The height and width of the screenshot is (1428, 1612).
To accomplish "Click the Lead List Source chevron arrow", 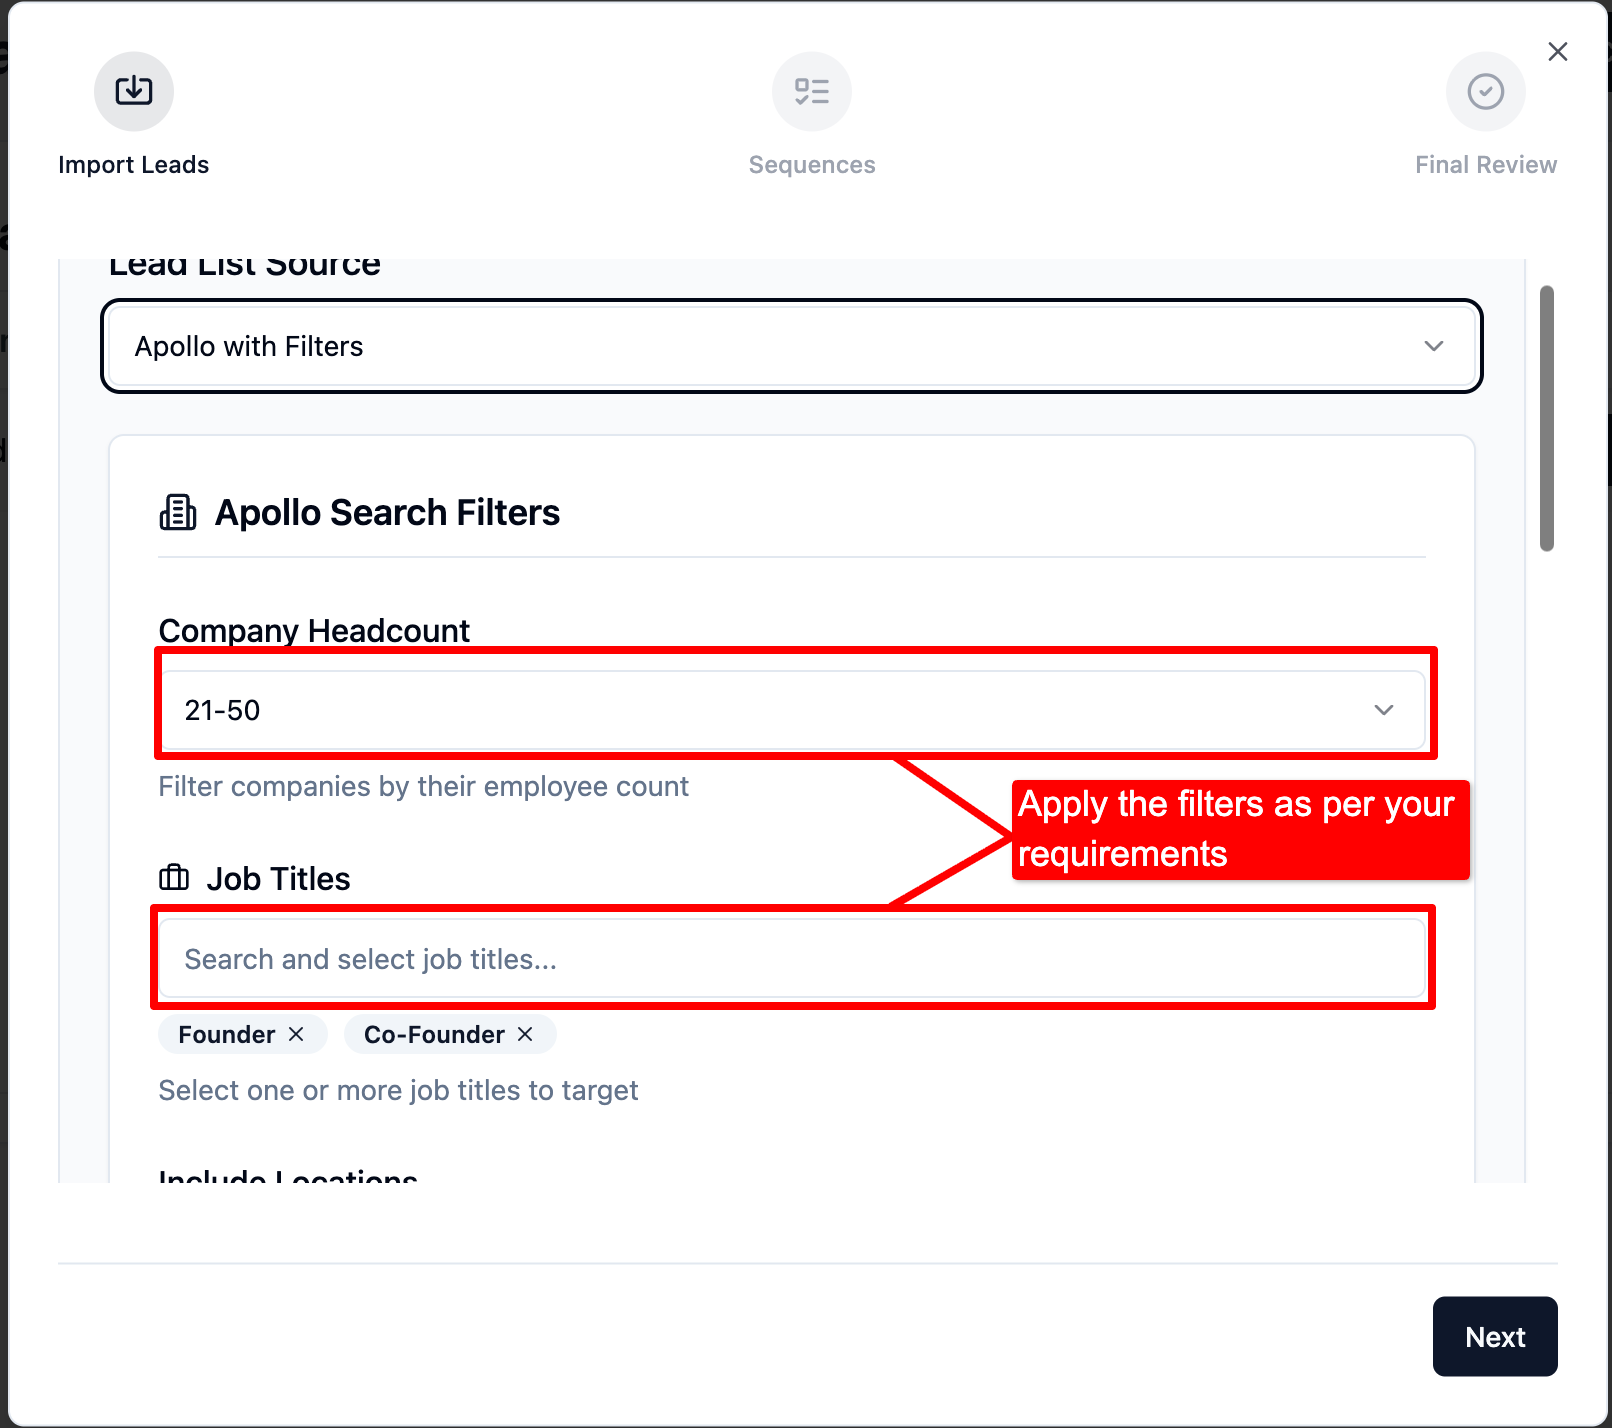I will pos(1434,346).
